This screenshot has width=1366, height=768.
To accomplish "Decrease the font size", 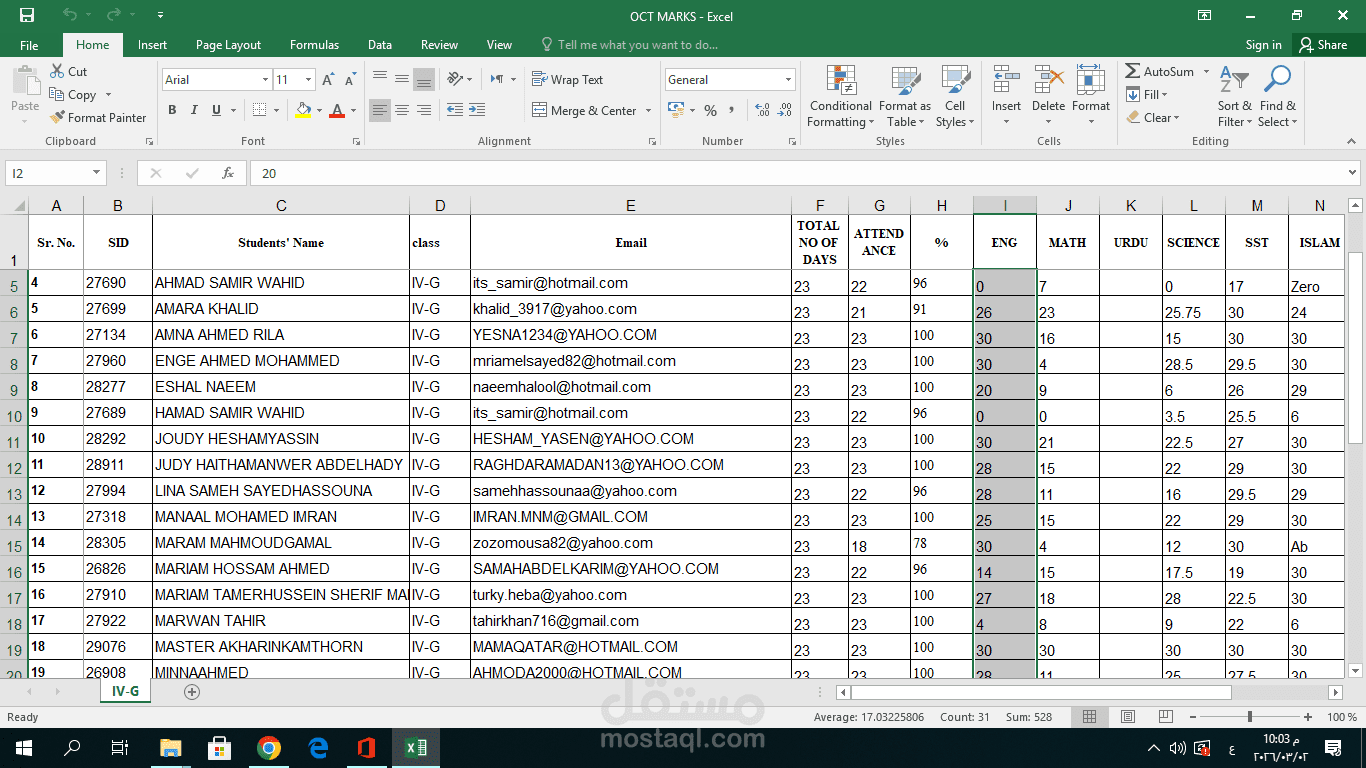I will click(x=351, y=80).
